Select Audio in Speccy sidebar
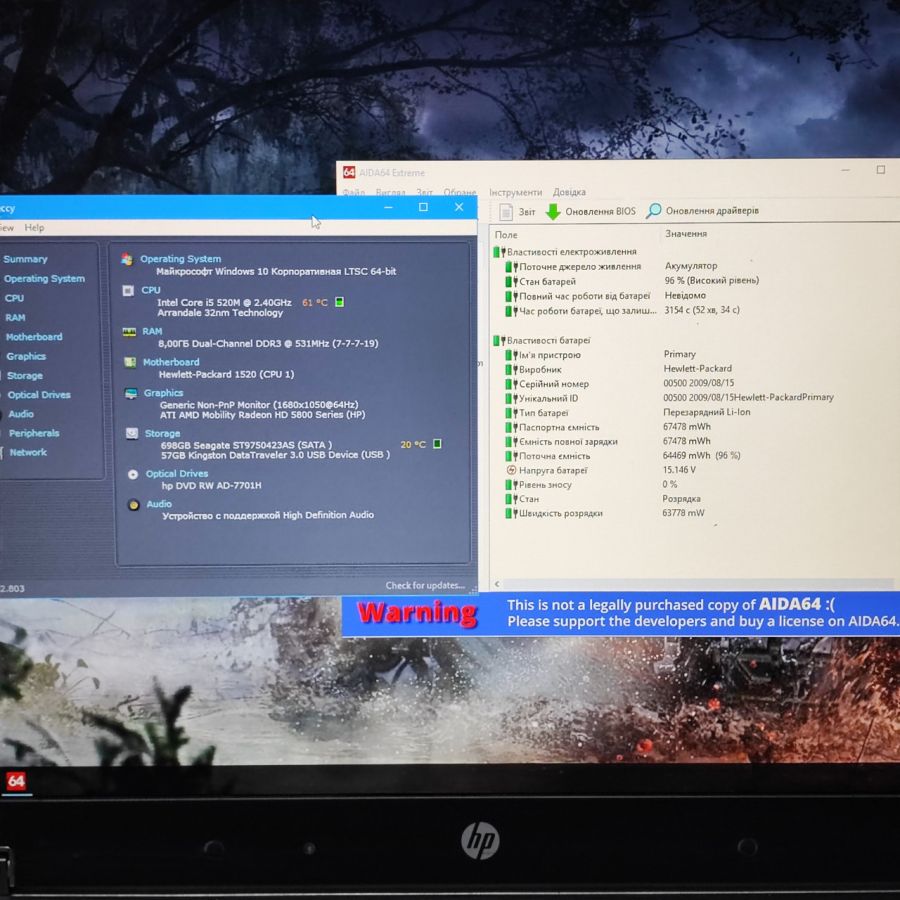 [21, 414]
